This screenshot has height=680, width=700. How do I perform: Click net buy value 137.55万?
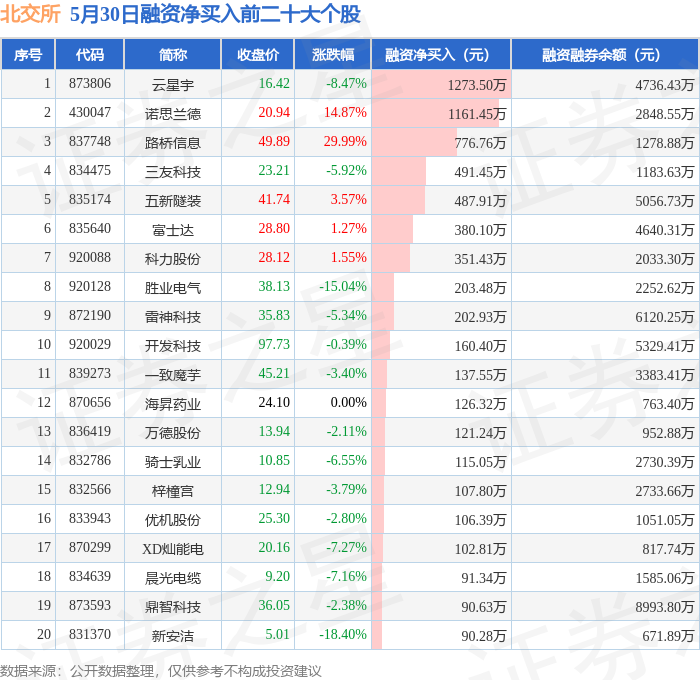tap(480, 375)
